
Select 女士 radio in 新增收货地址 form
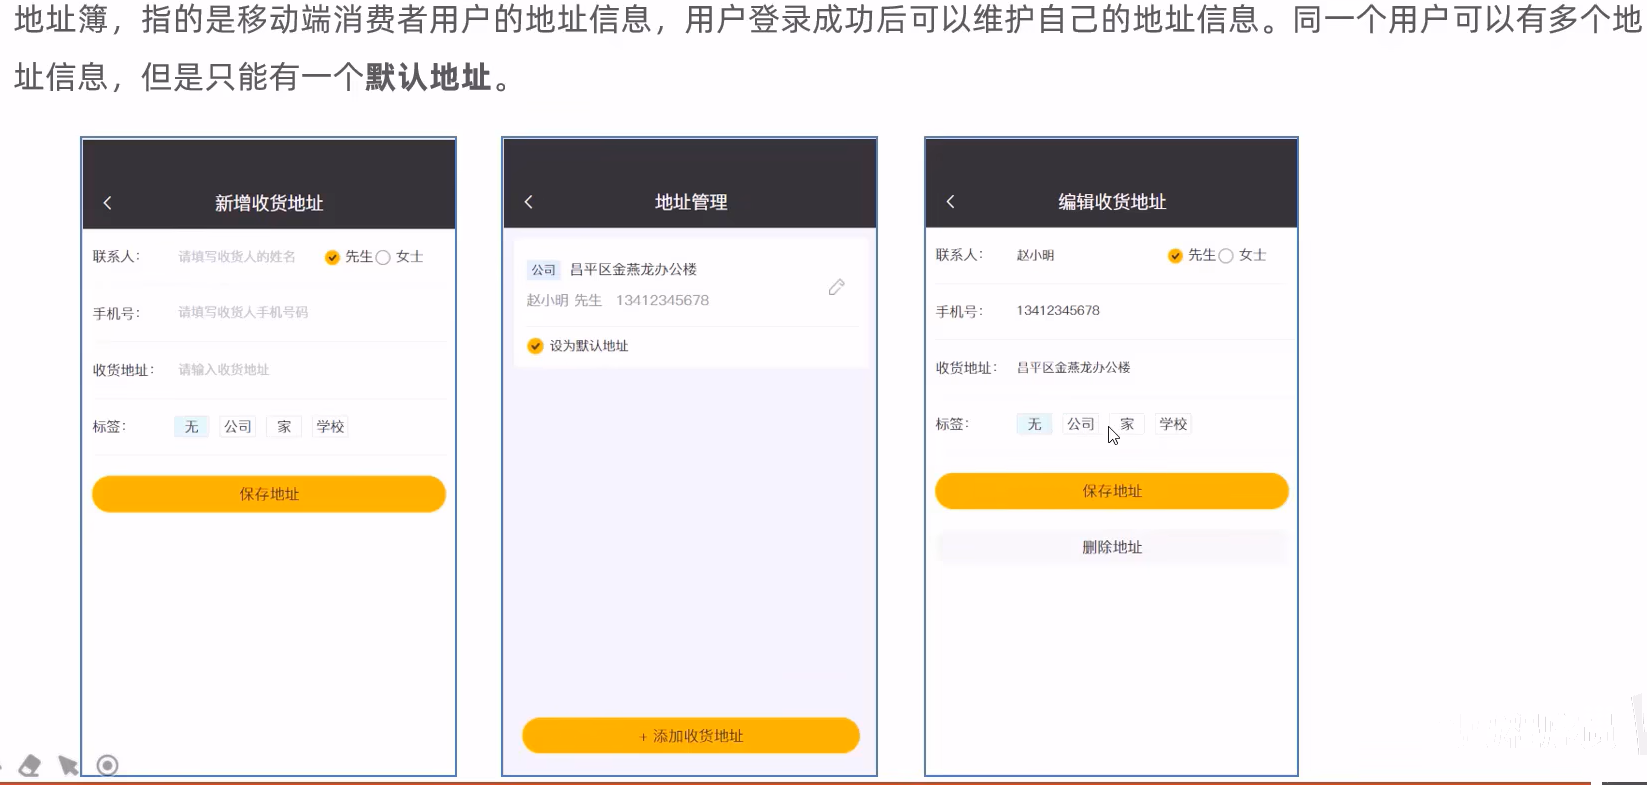pyautogui.click(x=382, y=258)
